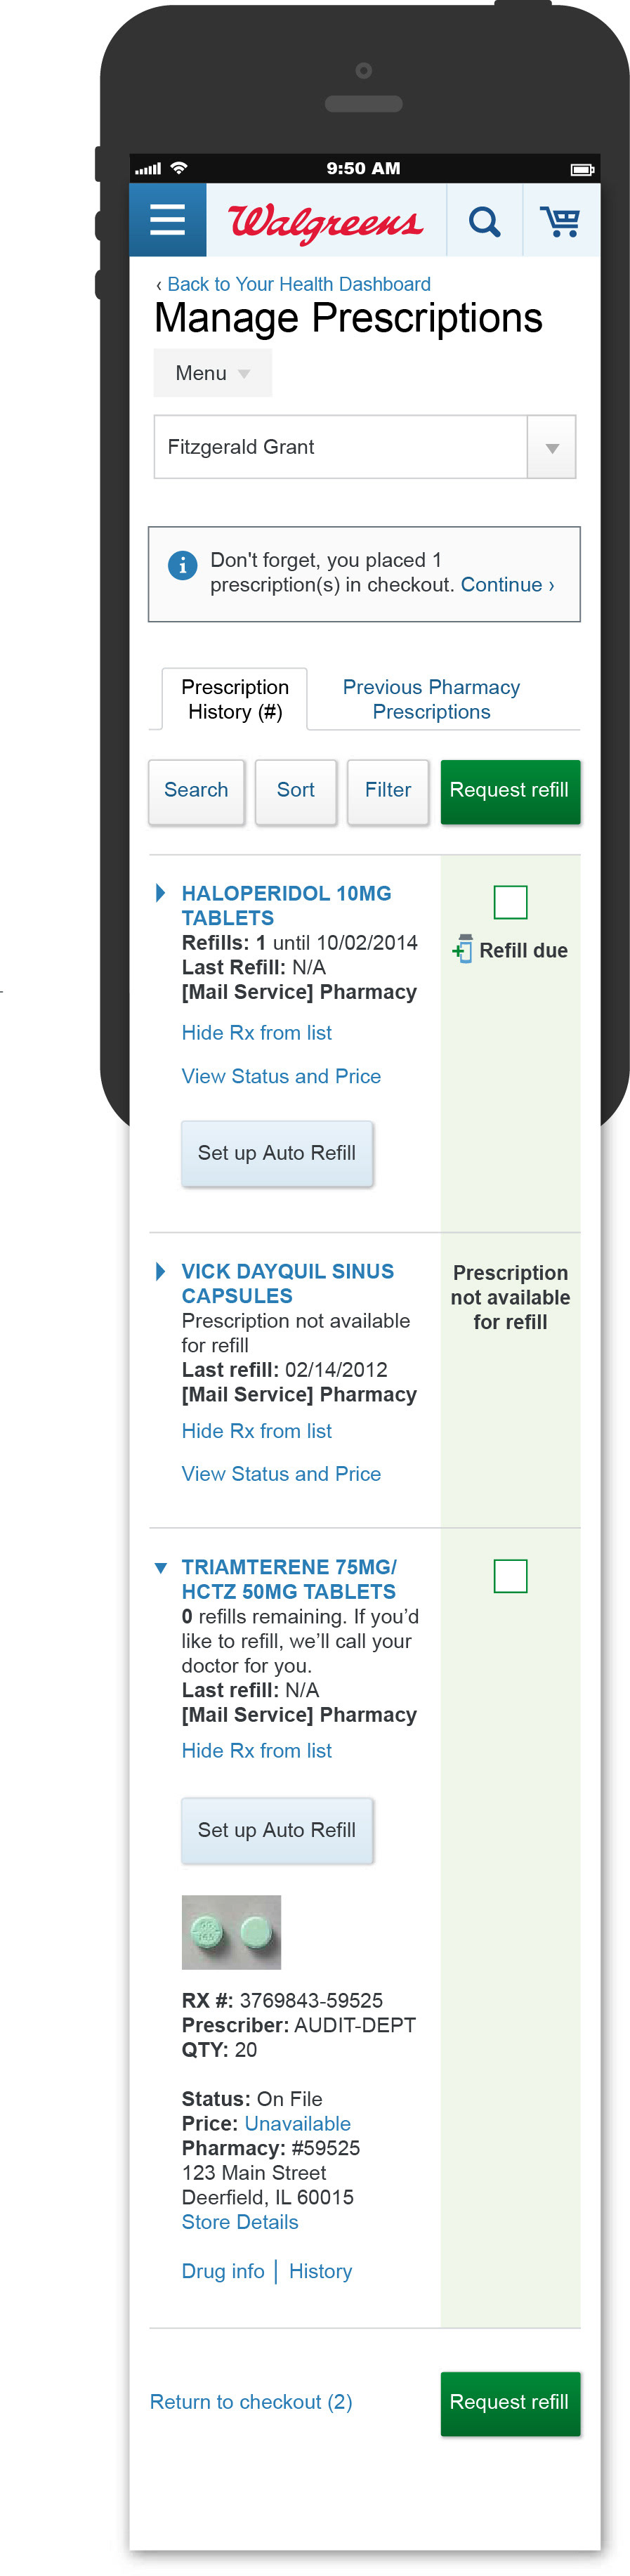Open the shopping cart icon
The width and height of the screenshot is (630, 2576).
[560, 221]
